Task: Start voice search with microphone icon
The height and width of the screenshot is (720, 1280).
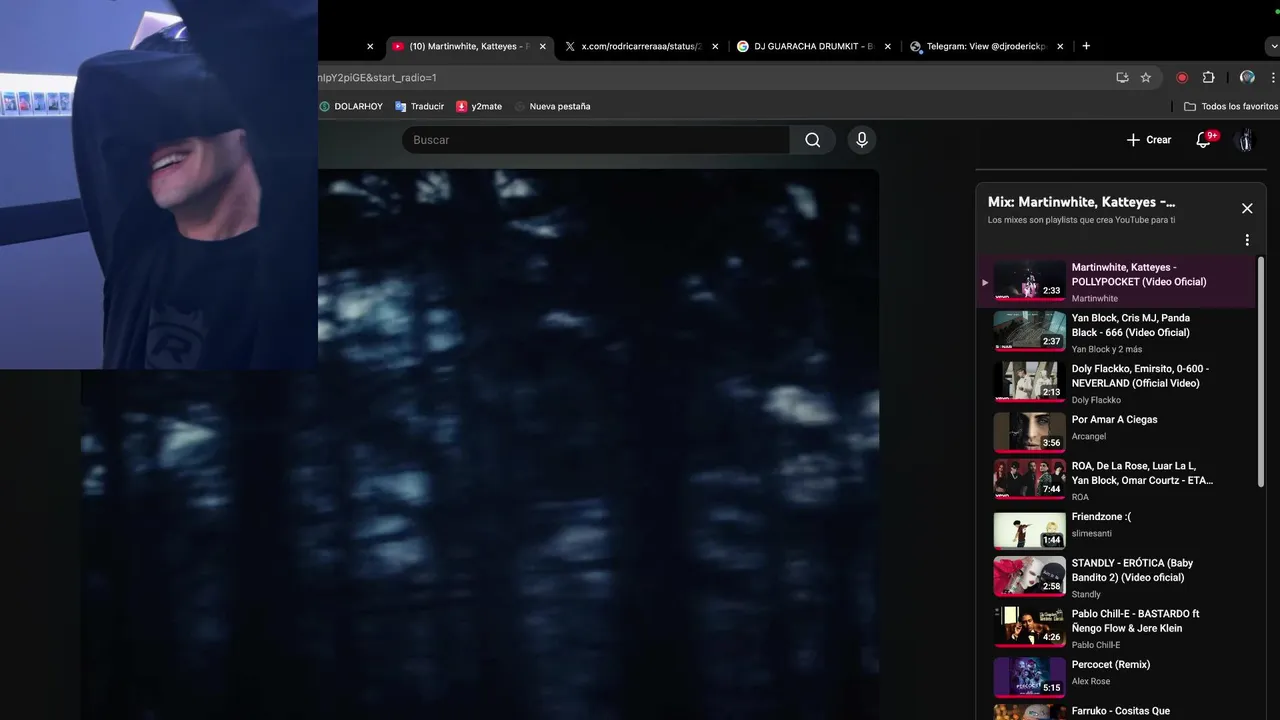Action: coord(862,140)
